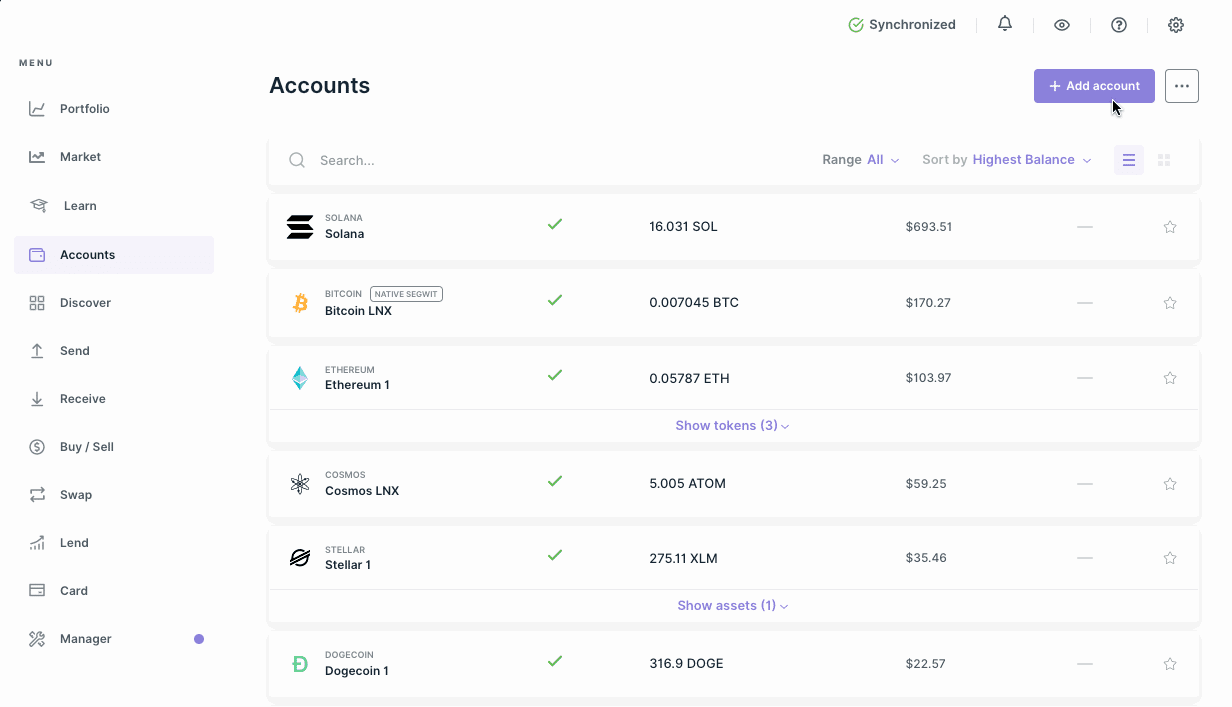Image resolution: width=1232 pixels, height=707 pixels.
Task: Click the help question mark icon
Action: click(x=1119, y=25)
